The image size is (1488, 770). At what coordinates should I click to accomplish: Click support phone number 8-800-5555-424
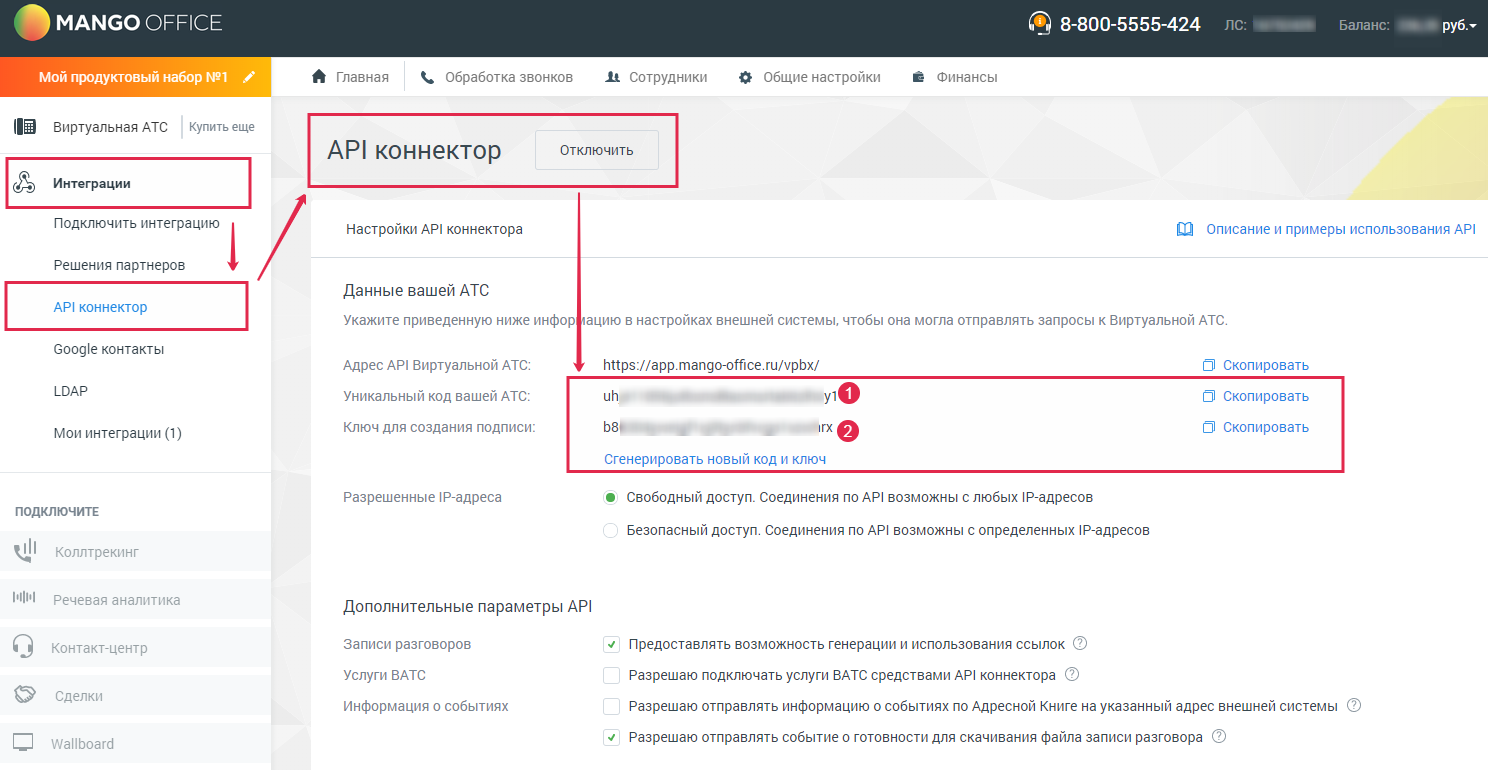(1130, 25)
